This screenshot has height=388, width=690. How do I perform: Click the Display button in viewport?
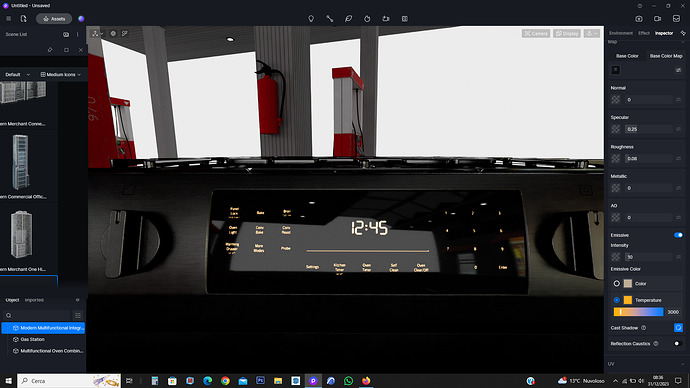[x=567, y=33]
